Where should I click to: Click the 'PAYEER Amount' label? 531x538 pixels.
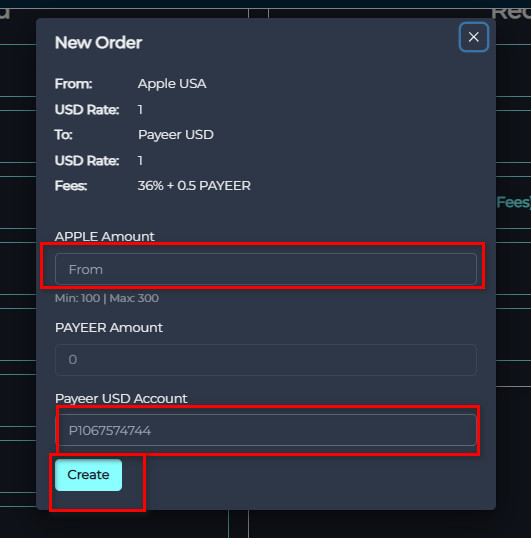(x=109, y=328)
